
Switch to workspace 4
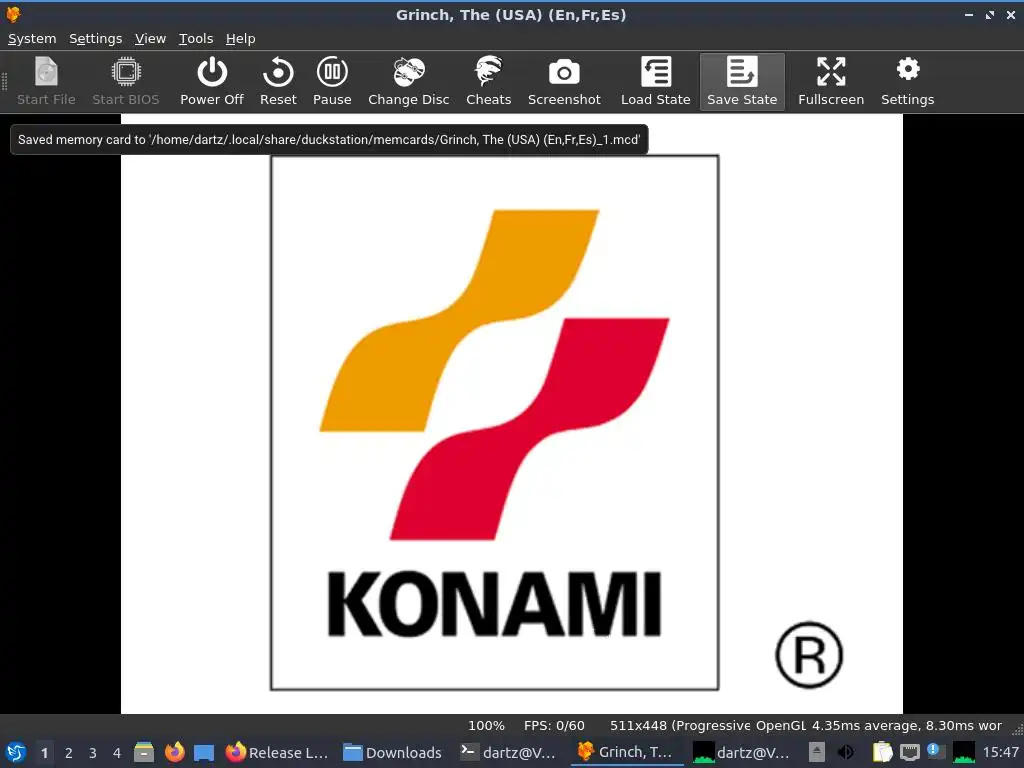coord(117,753)
